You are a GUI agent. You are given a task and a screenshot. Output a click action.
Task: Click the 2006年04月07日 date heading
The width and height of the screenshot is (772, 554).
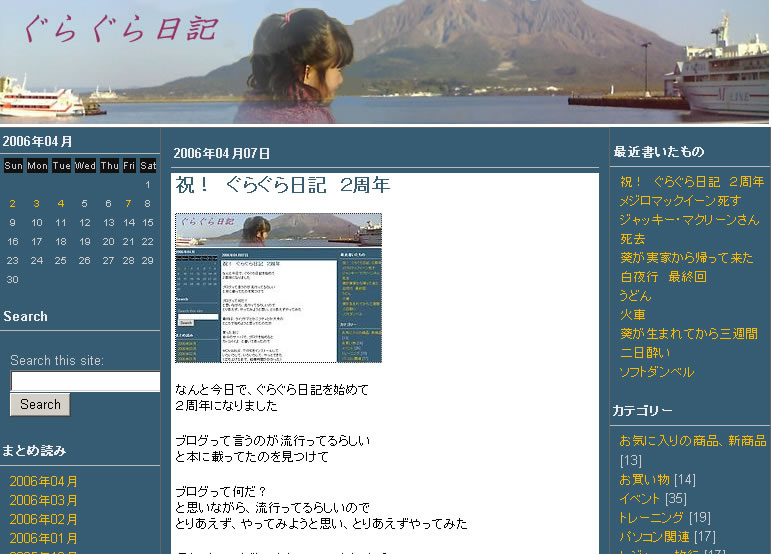click(x=222, y=154)
